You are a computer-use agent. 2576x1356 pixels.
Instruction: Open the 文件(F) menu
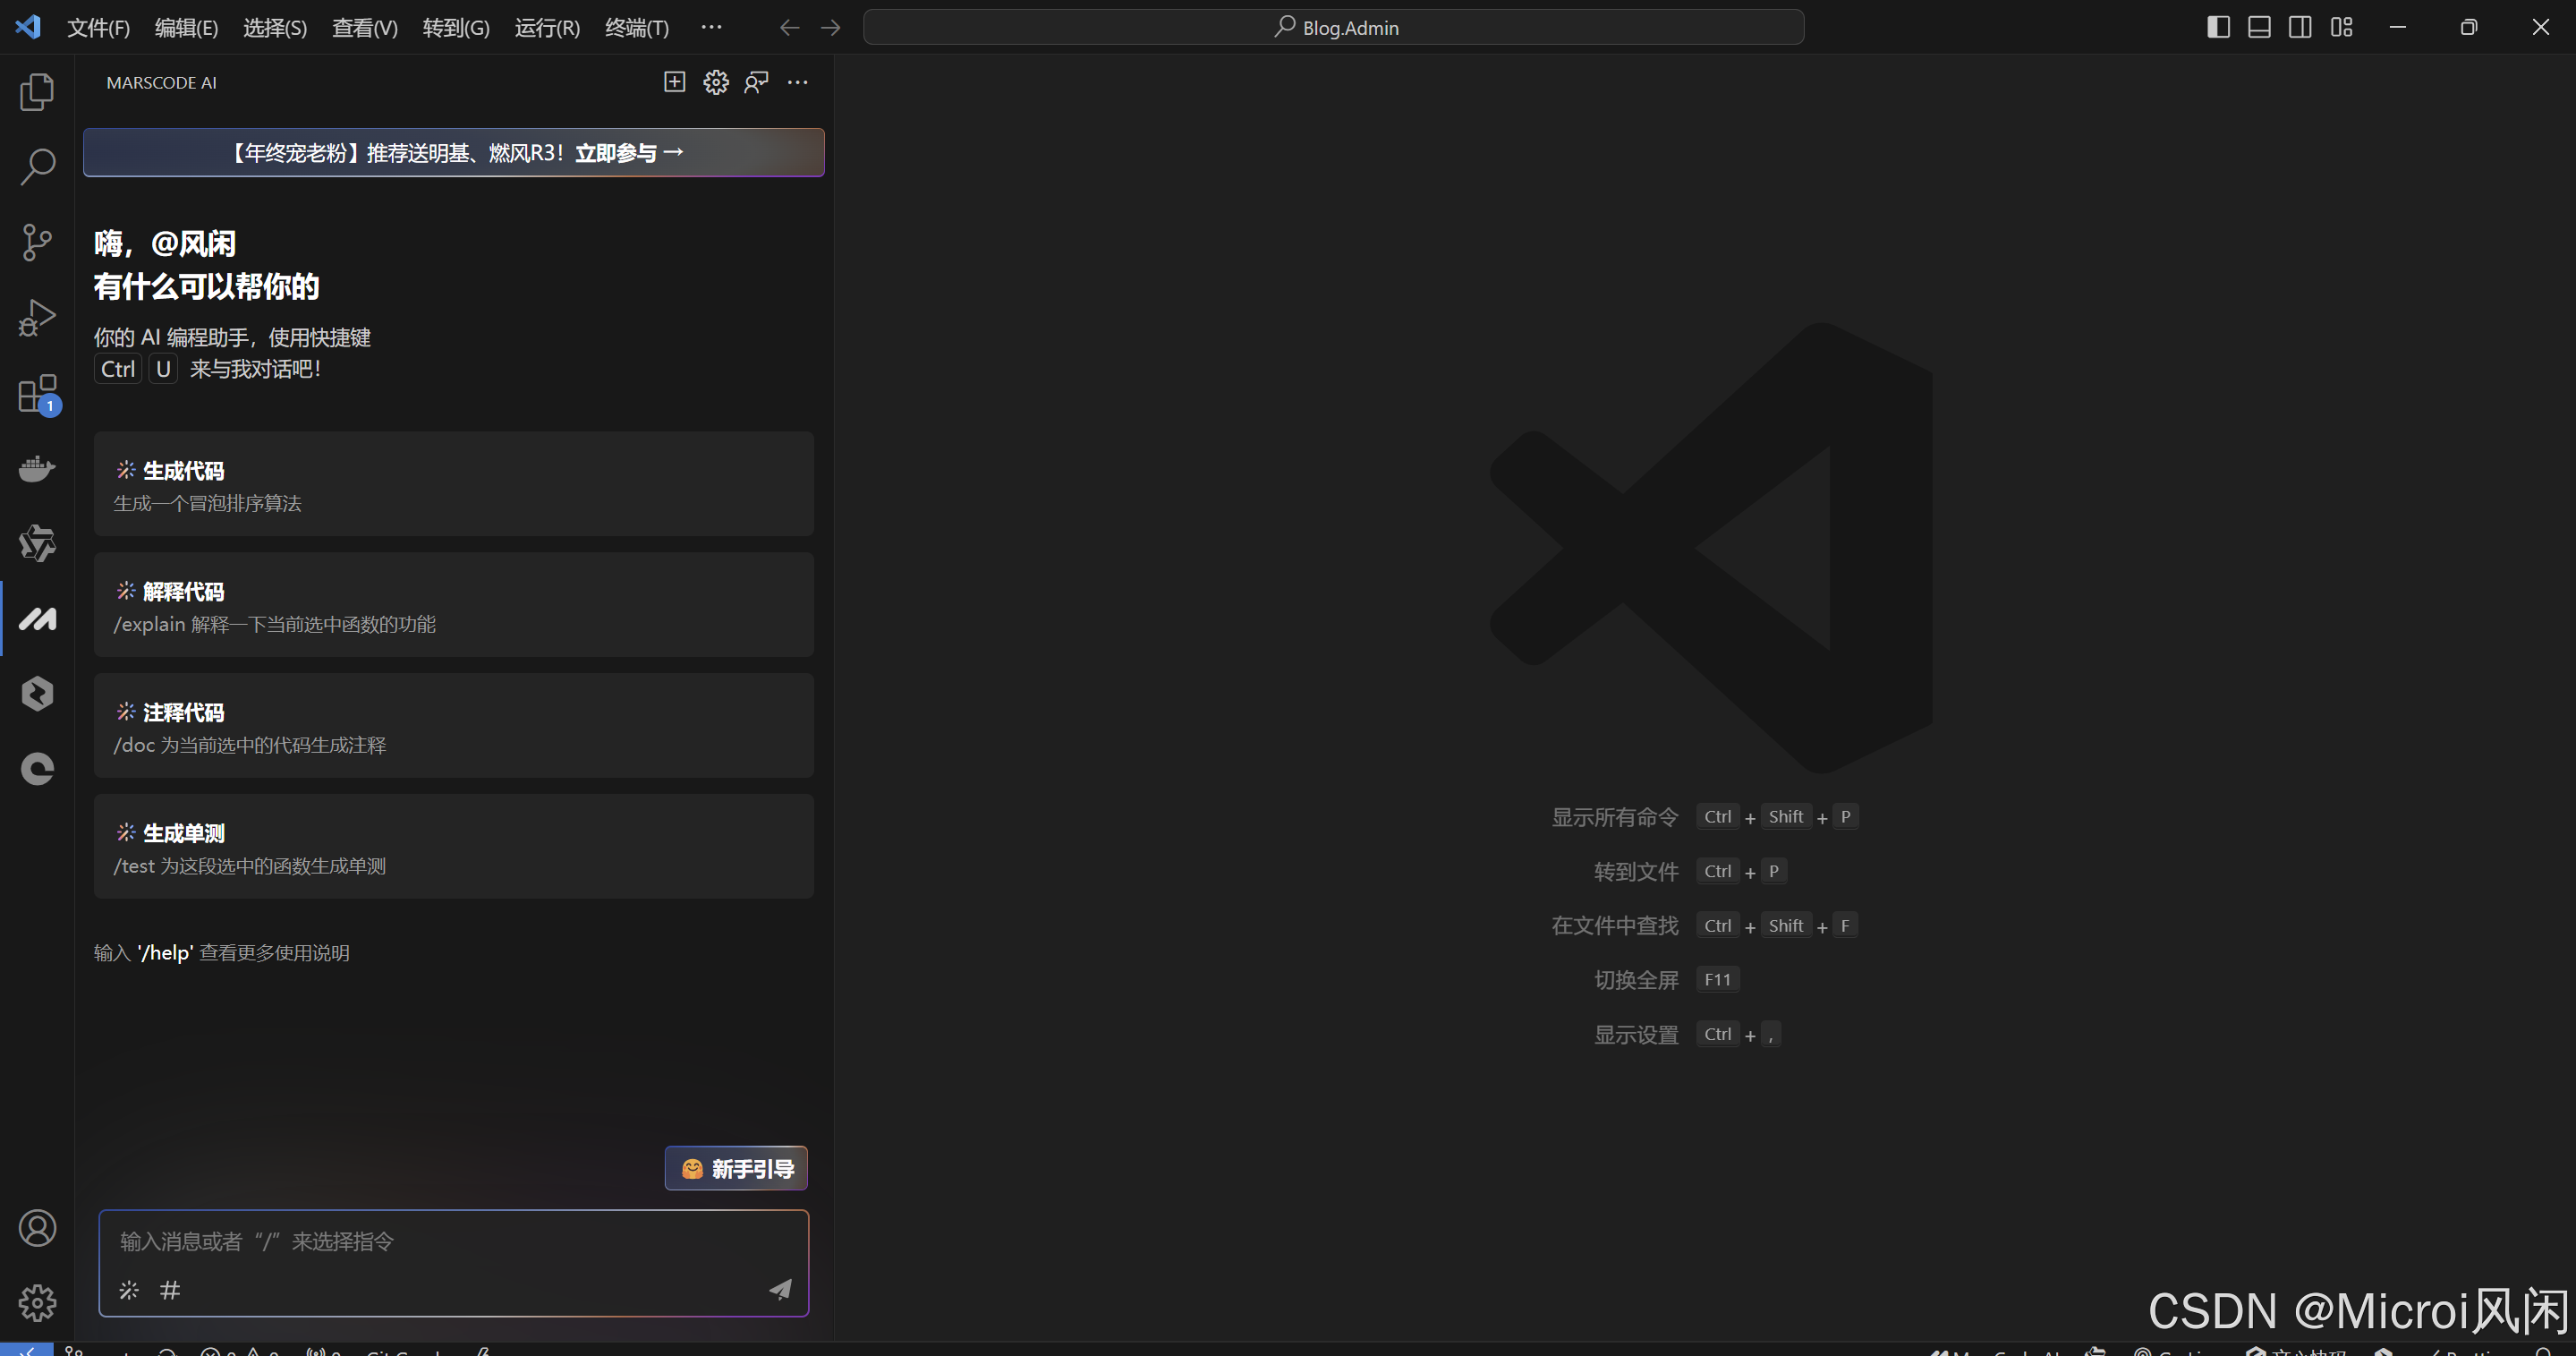coord(98,28)
